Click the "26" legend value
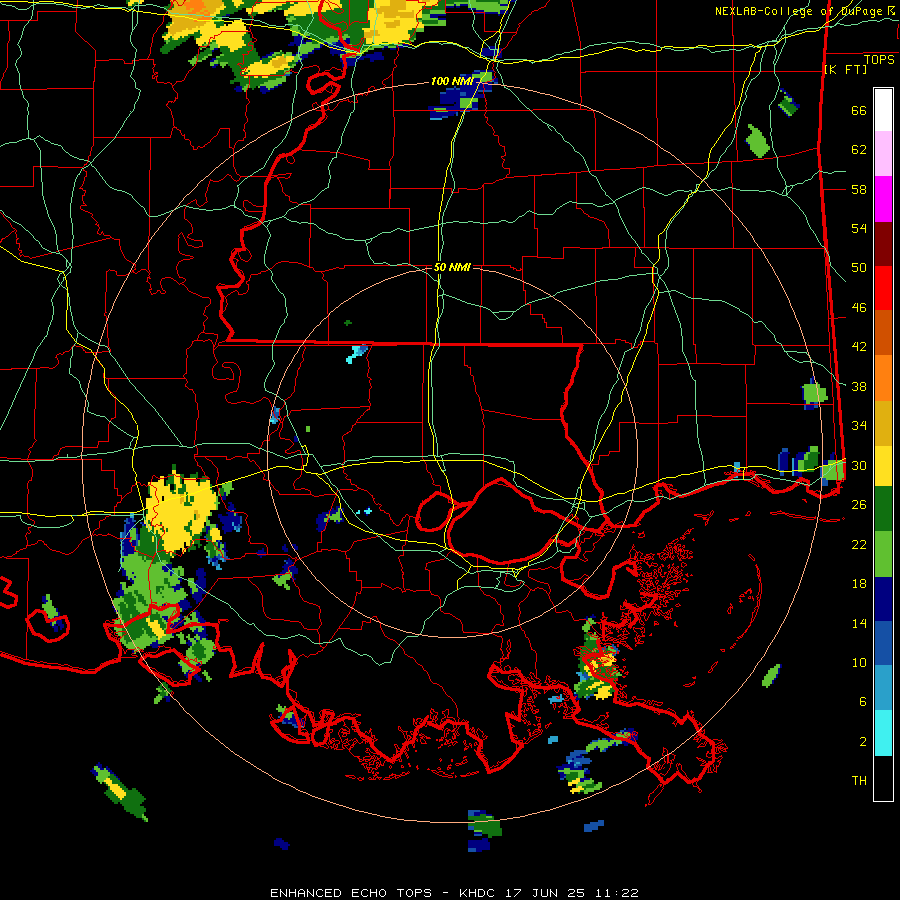The image size is (900, 900). (x=859, y=505)
